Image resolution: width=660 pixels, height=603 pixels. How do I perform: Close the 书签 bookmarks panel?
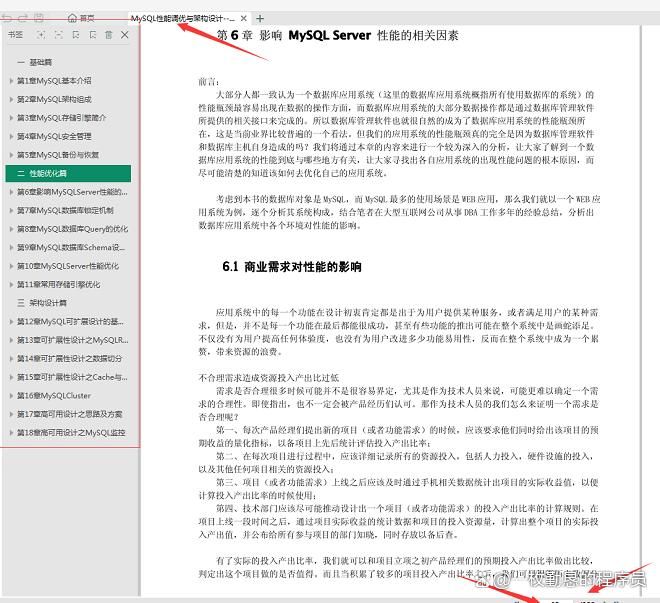125,35
